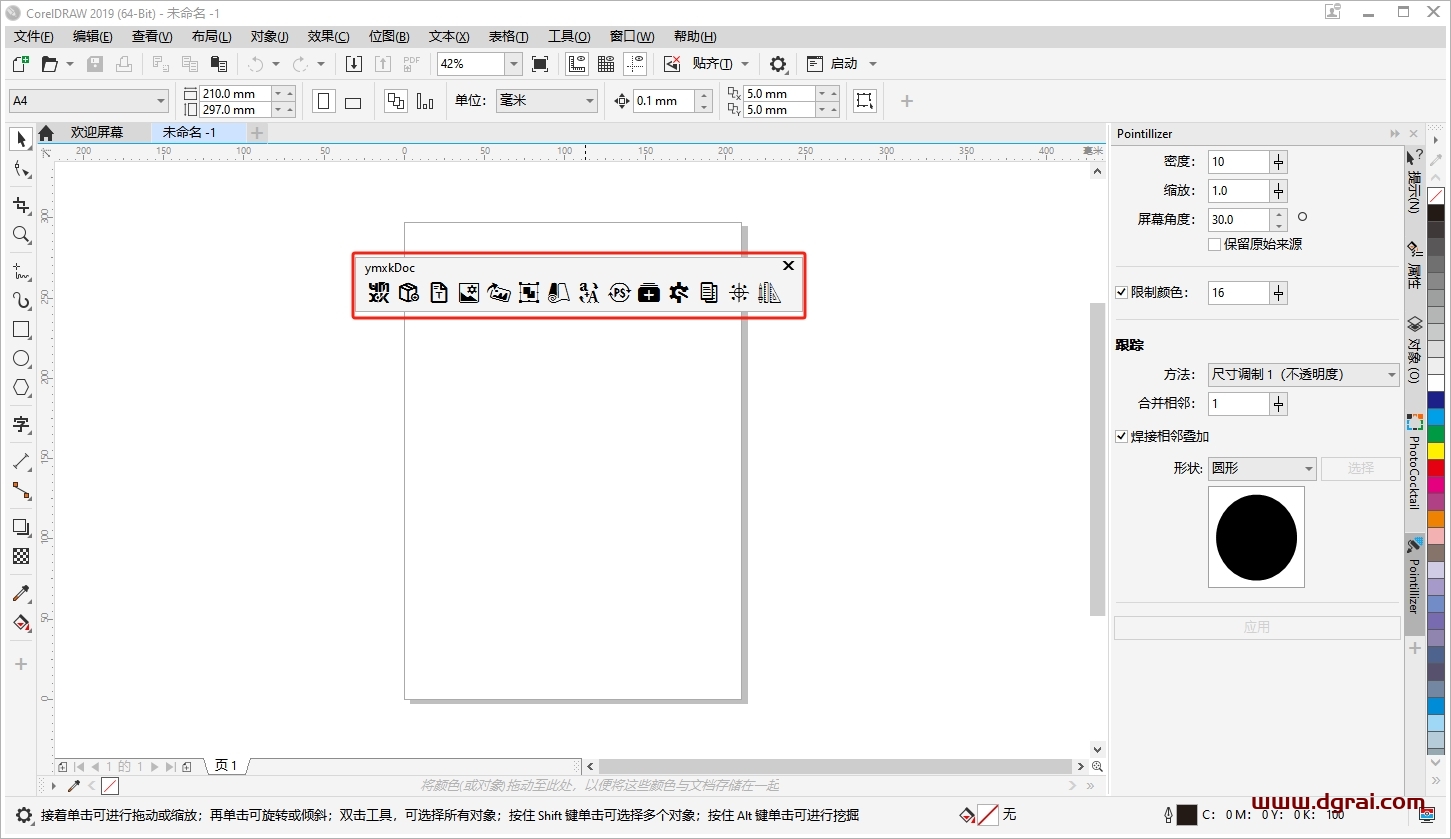Screen dimensions: 1451x839
Task: Select the Interactive Fill bucket tool
Action: coord(21,623)
